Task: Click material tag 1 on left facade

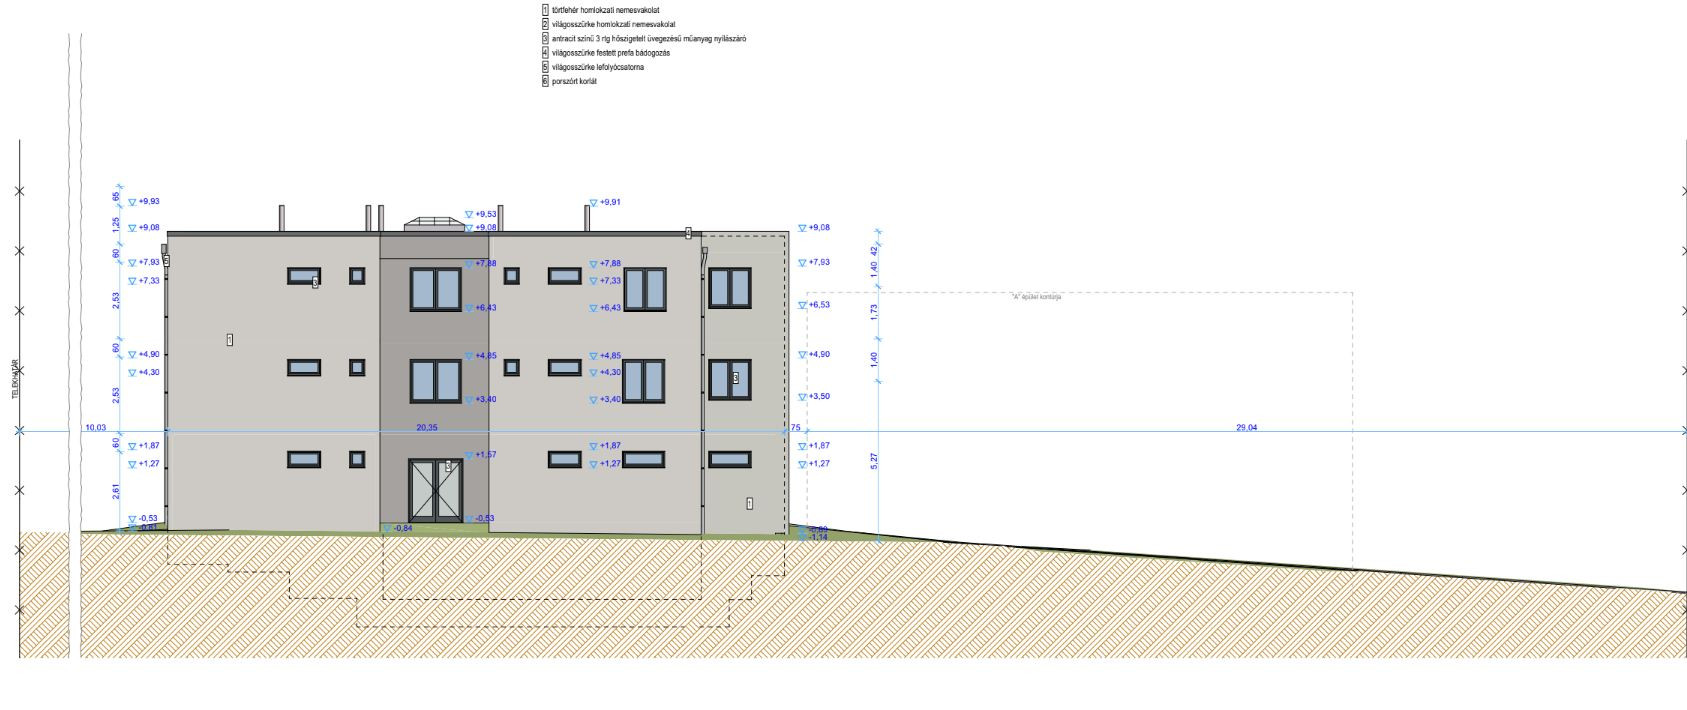Action: 230,340
